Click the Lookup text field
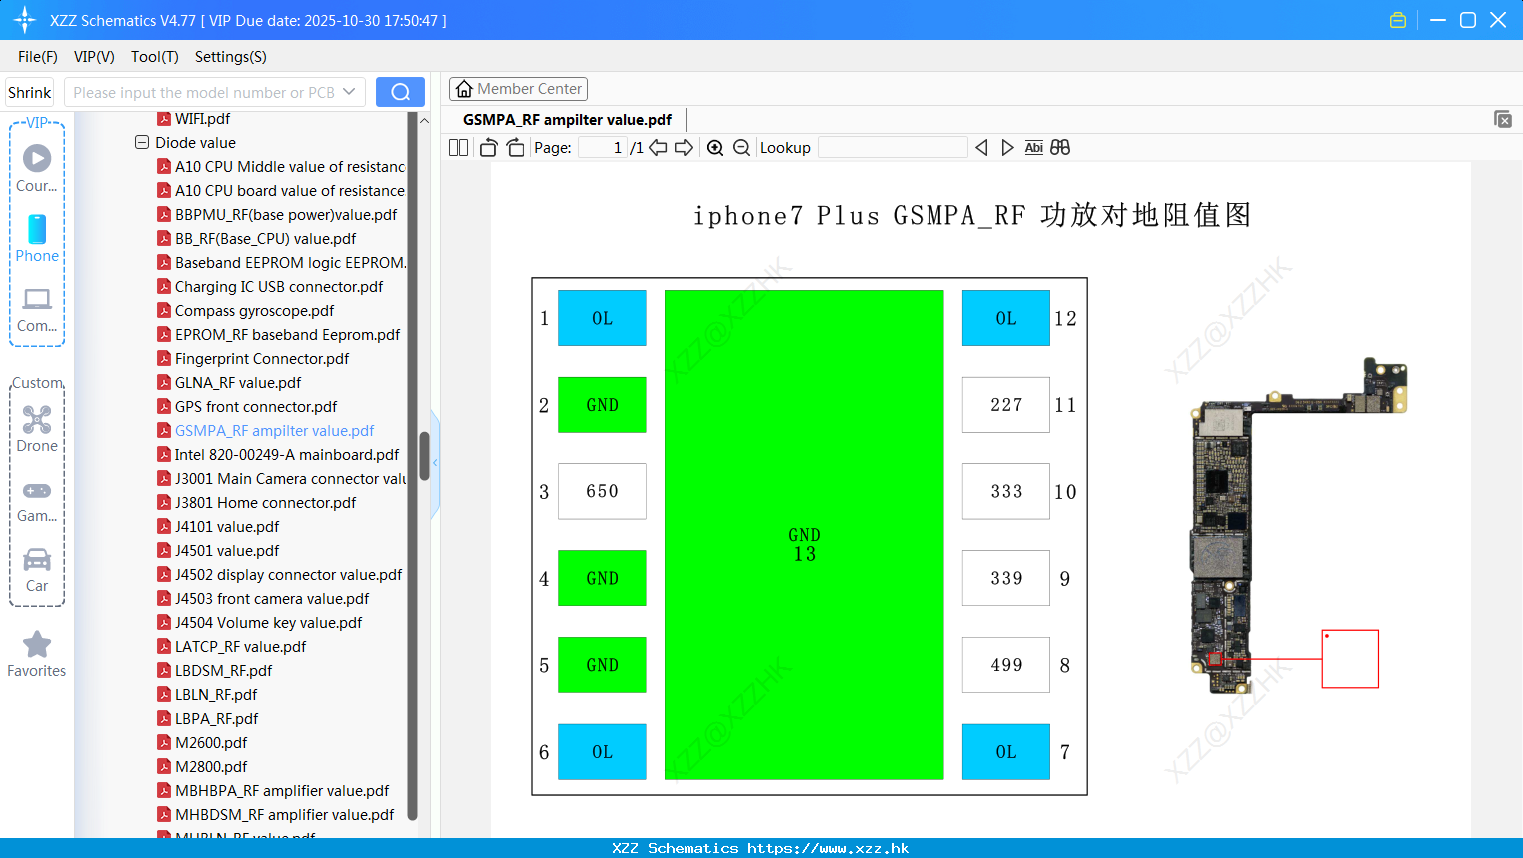 point(893,147)
